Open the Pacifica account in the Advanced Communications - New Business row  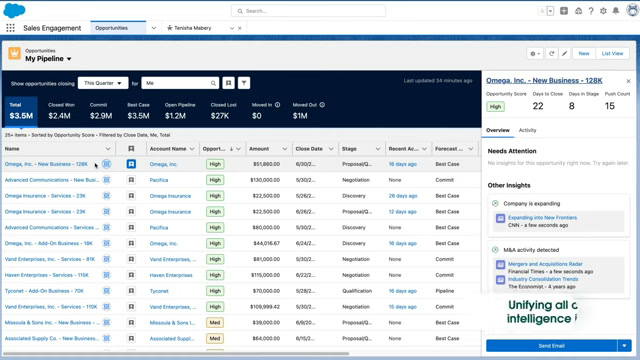point(159,180)
